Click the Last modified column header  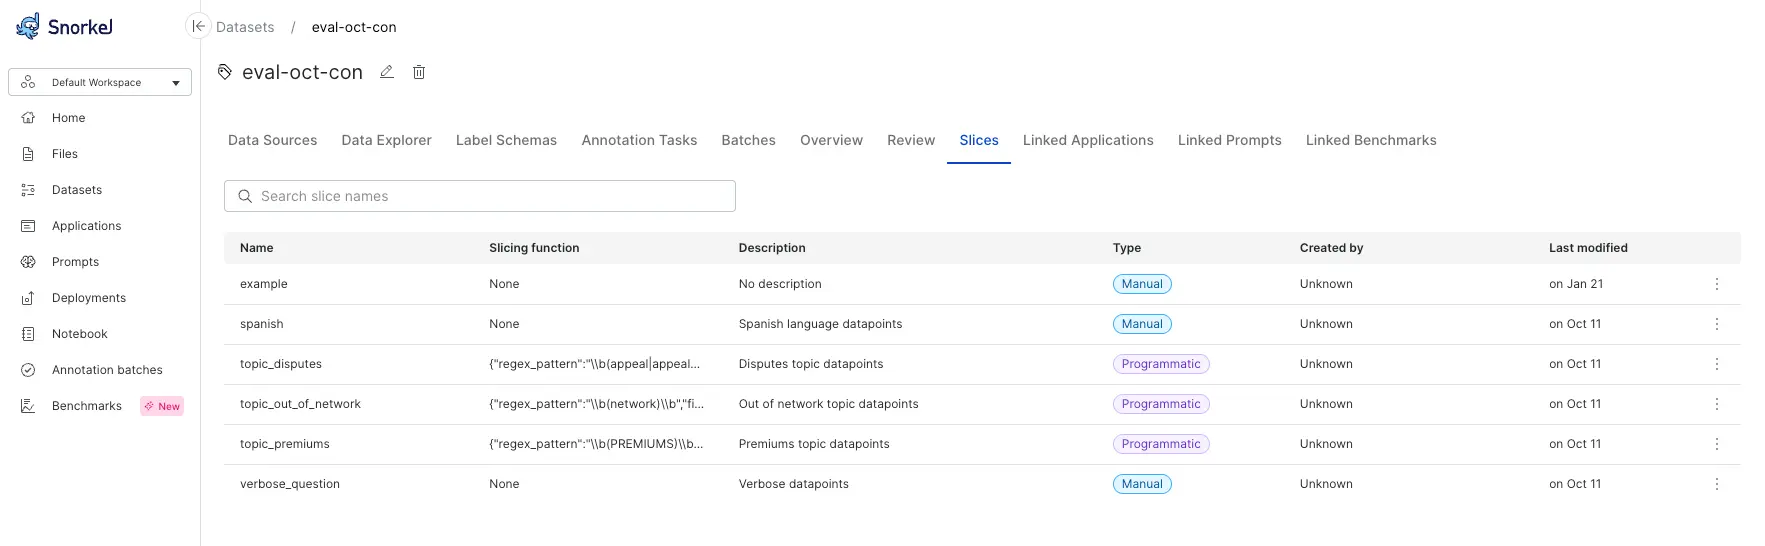pyautogui.click(x=1588, y=248)
